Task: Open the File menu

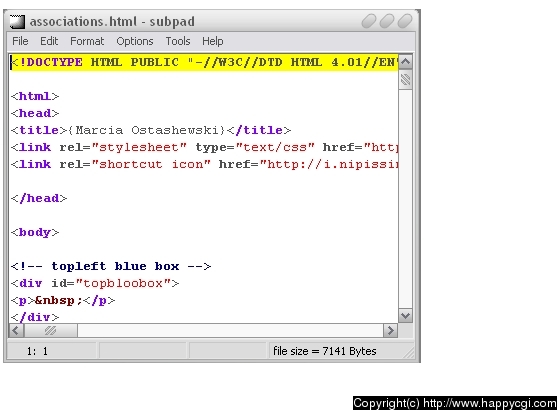Action: point(20,41)
